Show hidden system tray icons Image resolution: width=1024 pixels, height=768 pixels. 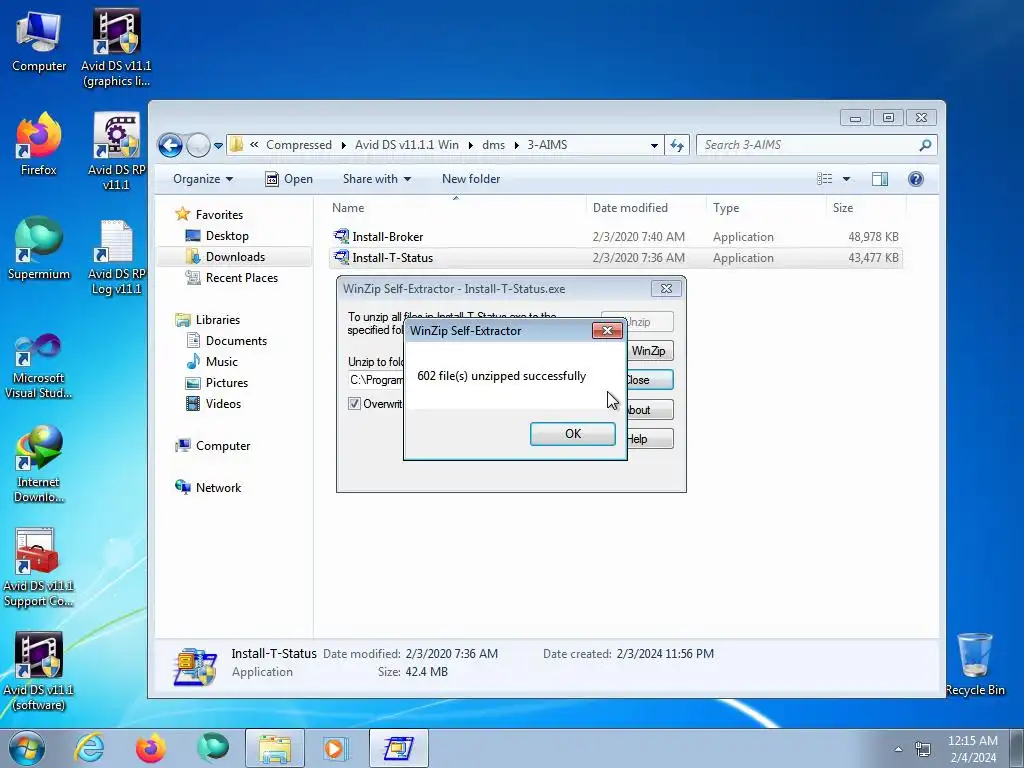898,749
